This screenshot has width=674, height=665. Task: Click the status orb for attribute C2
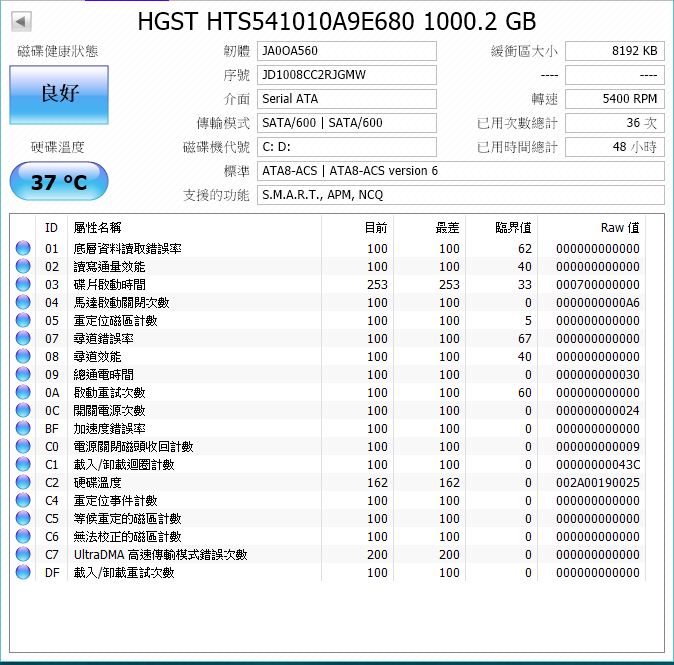click(23, 483)
